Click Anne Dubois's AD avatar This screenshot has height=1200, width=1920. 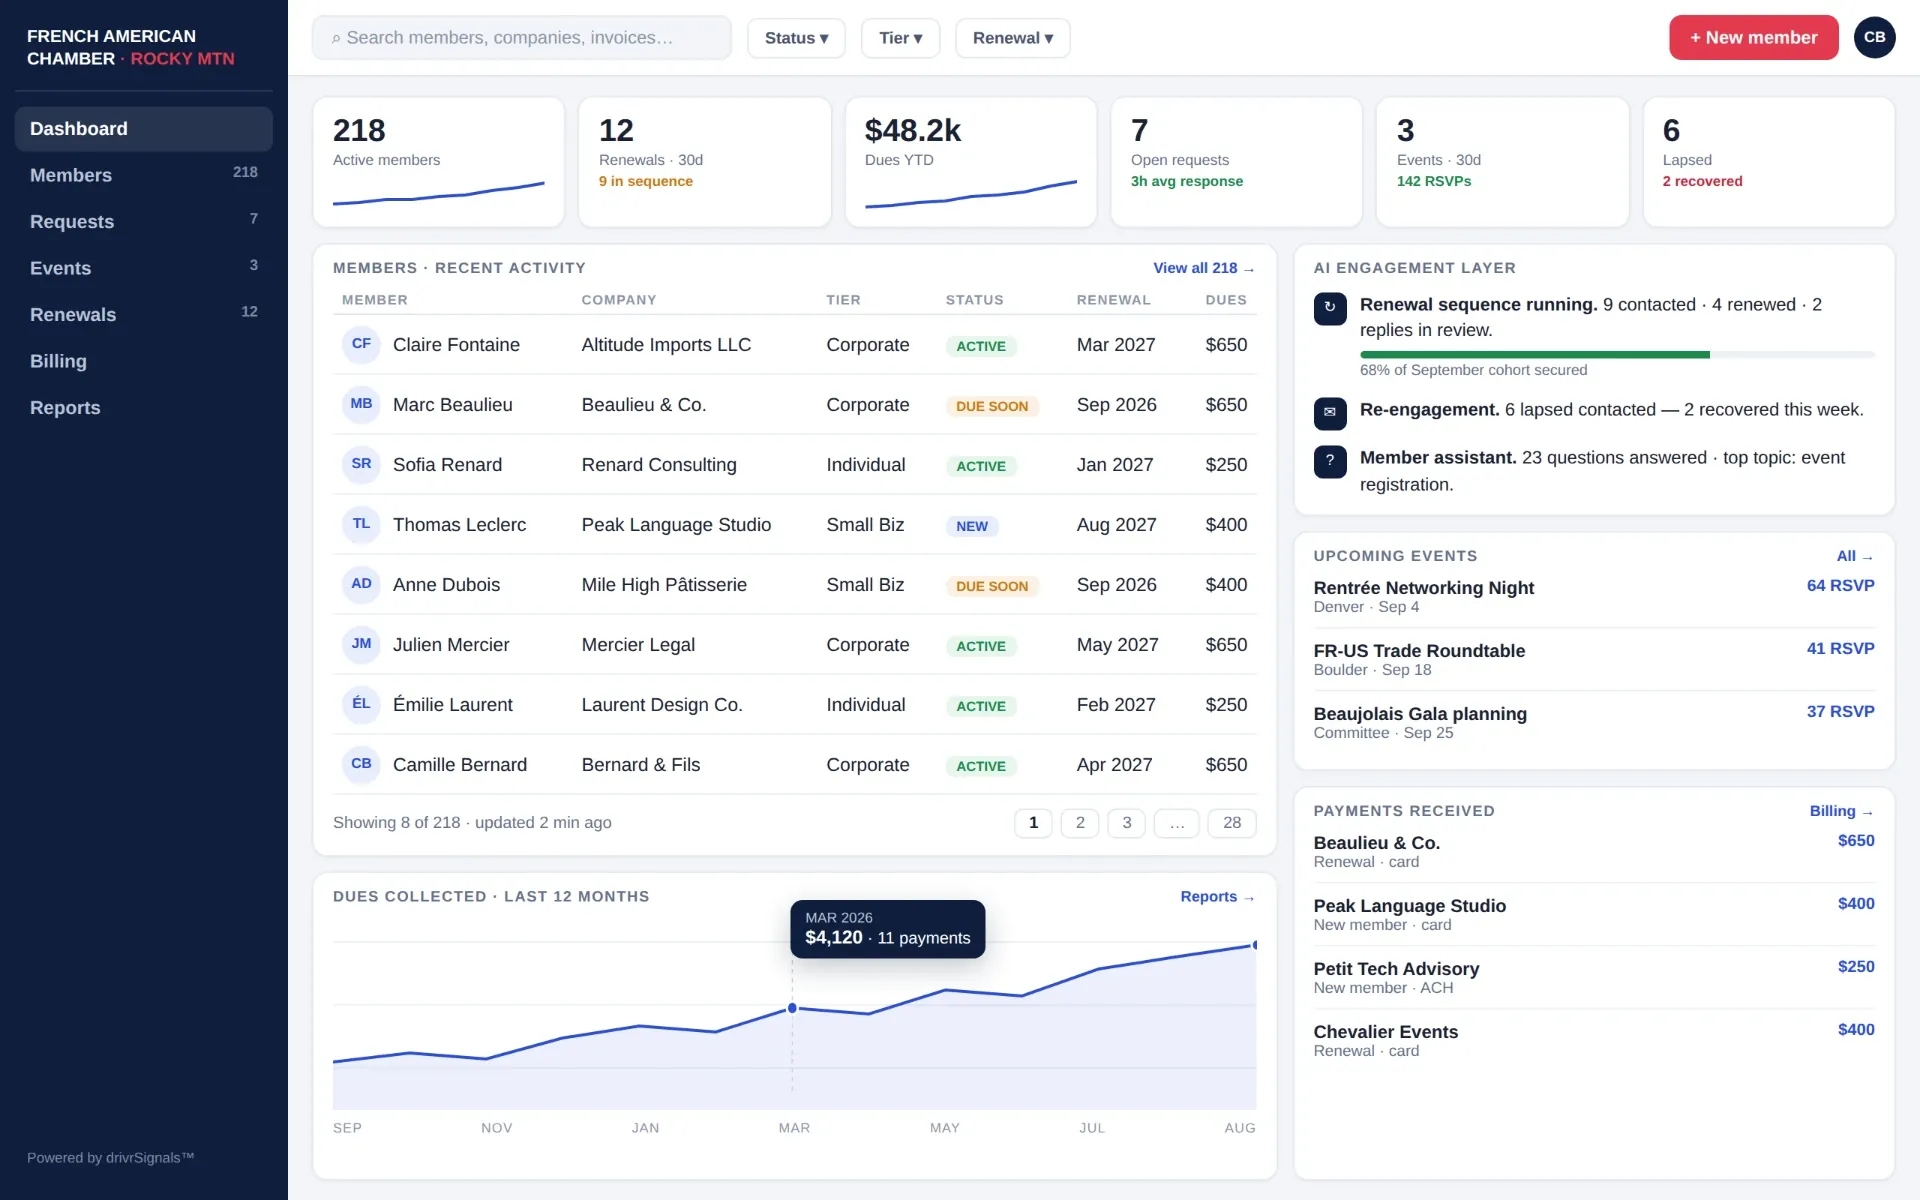pos(361,584)
